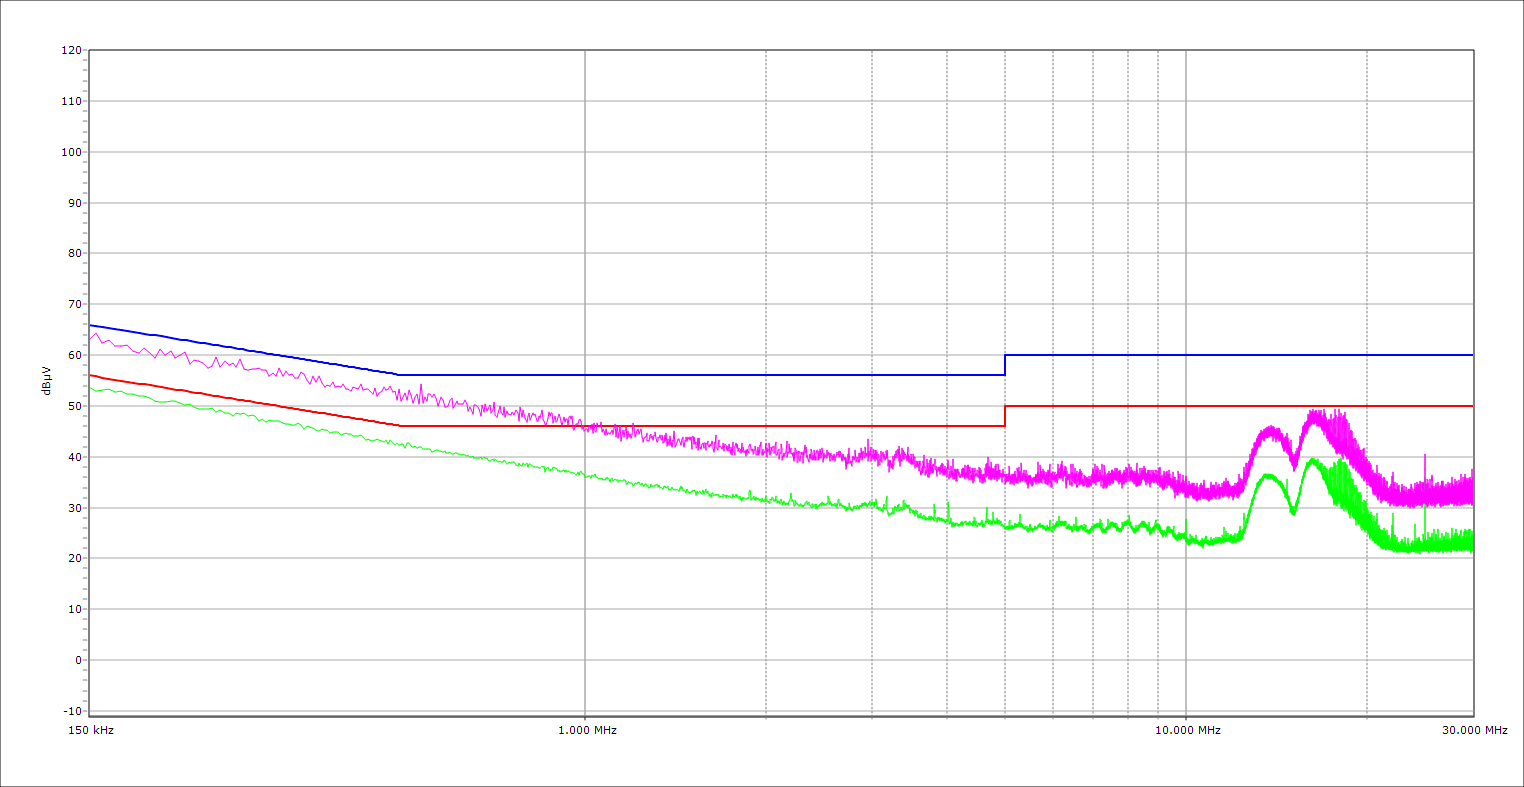Click the 30.000 MHz x-axis label
Image resolution: width=1524 pixels, height=787 pixels.
coord(1474,730)
